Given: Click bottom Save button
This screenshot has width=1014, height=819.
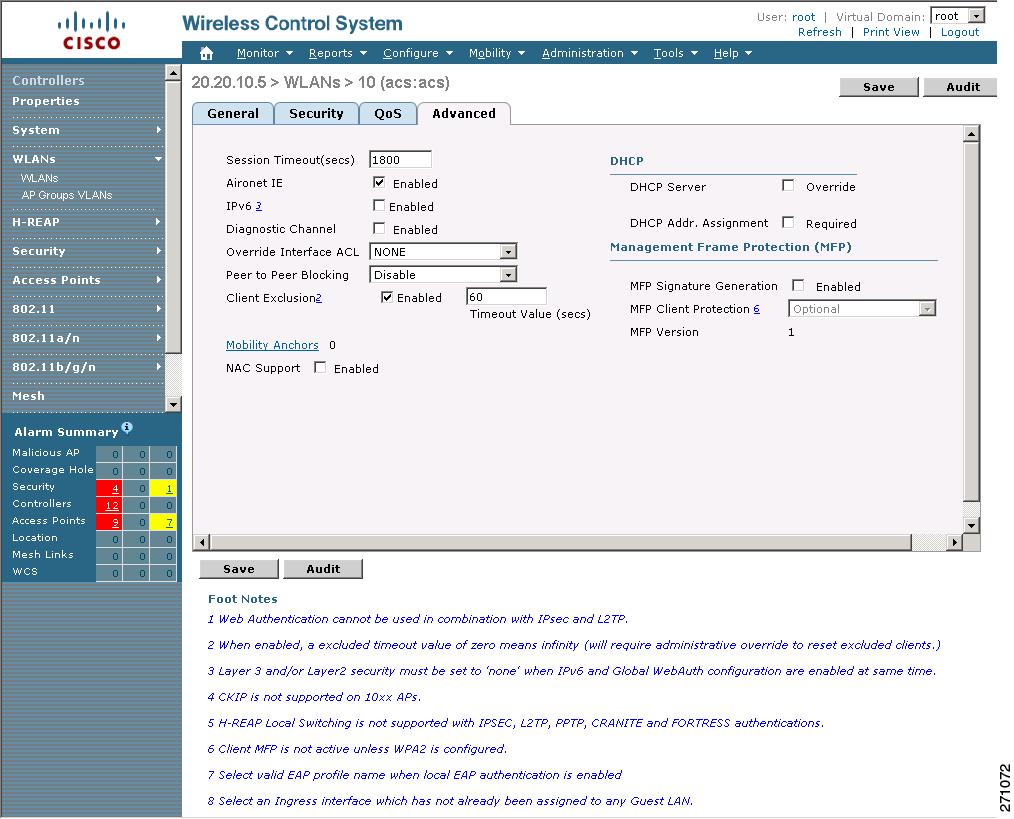Looking at the screenshot, I should (x=239, y=569).
